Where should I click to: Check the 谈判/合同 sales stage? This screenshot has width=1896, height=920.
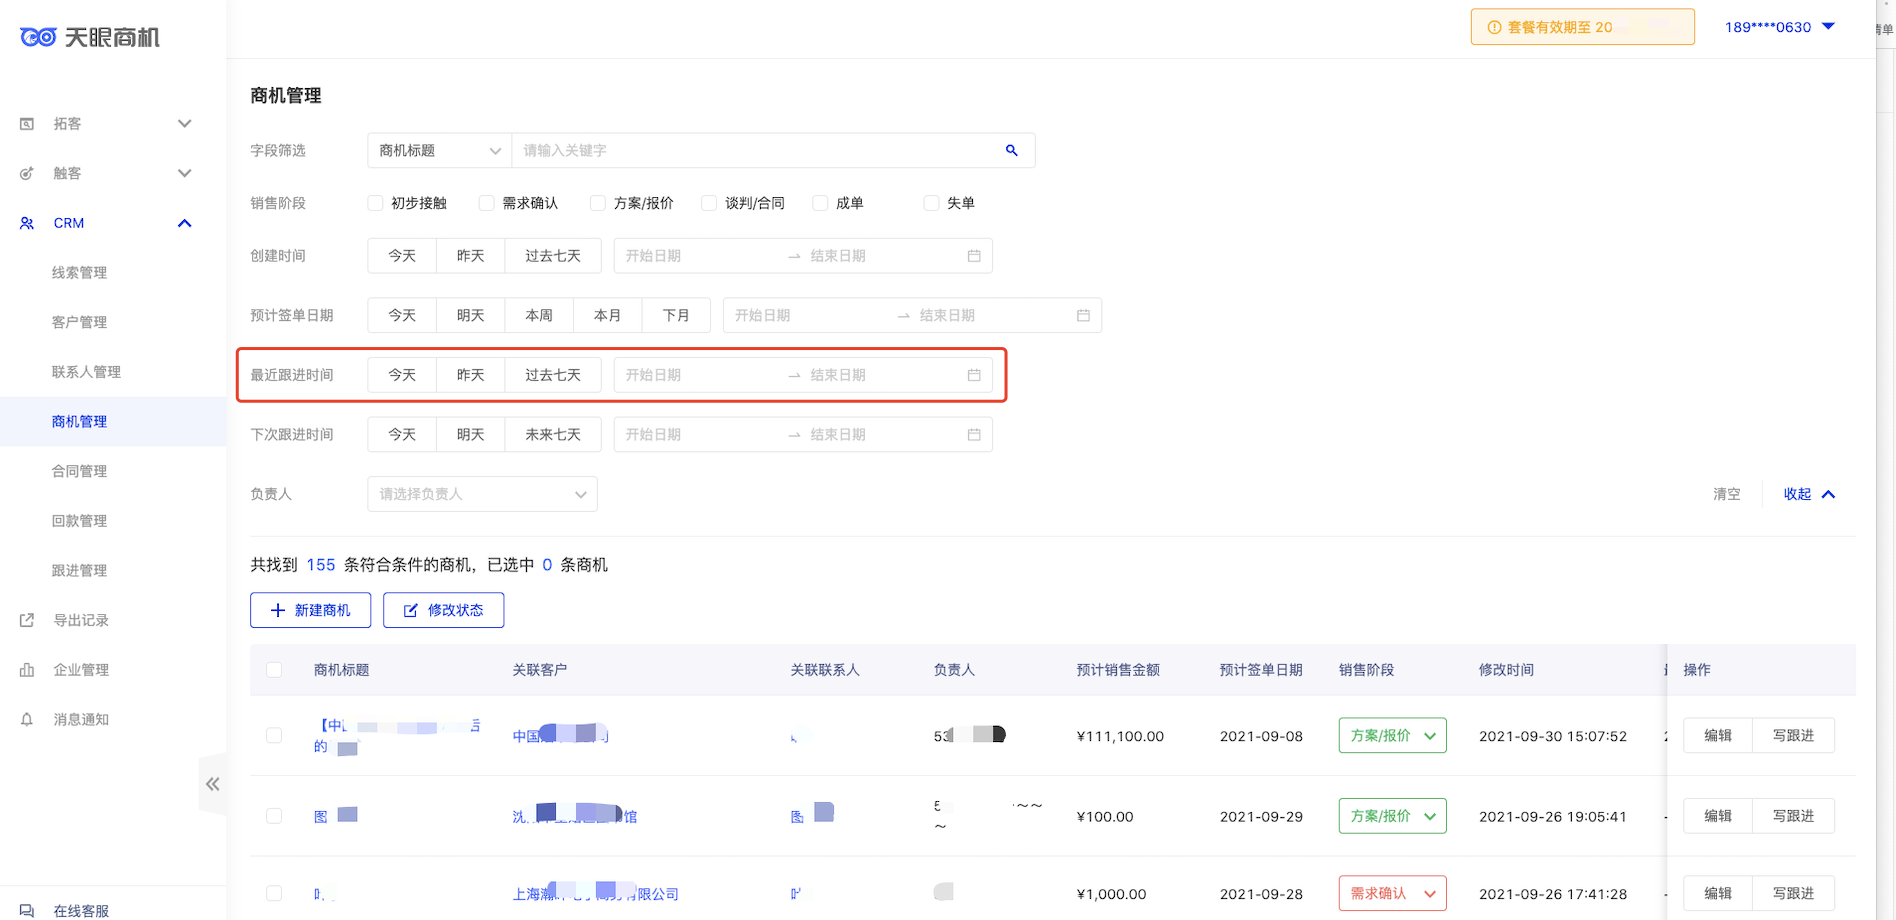pos(709,203)
